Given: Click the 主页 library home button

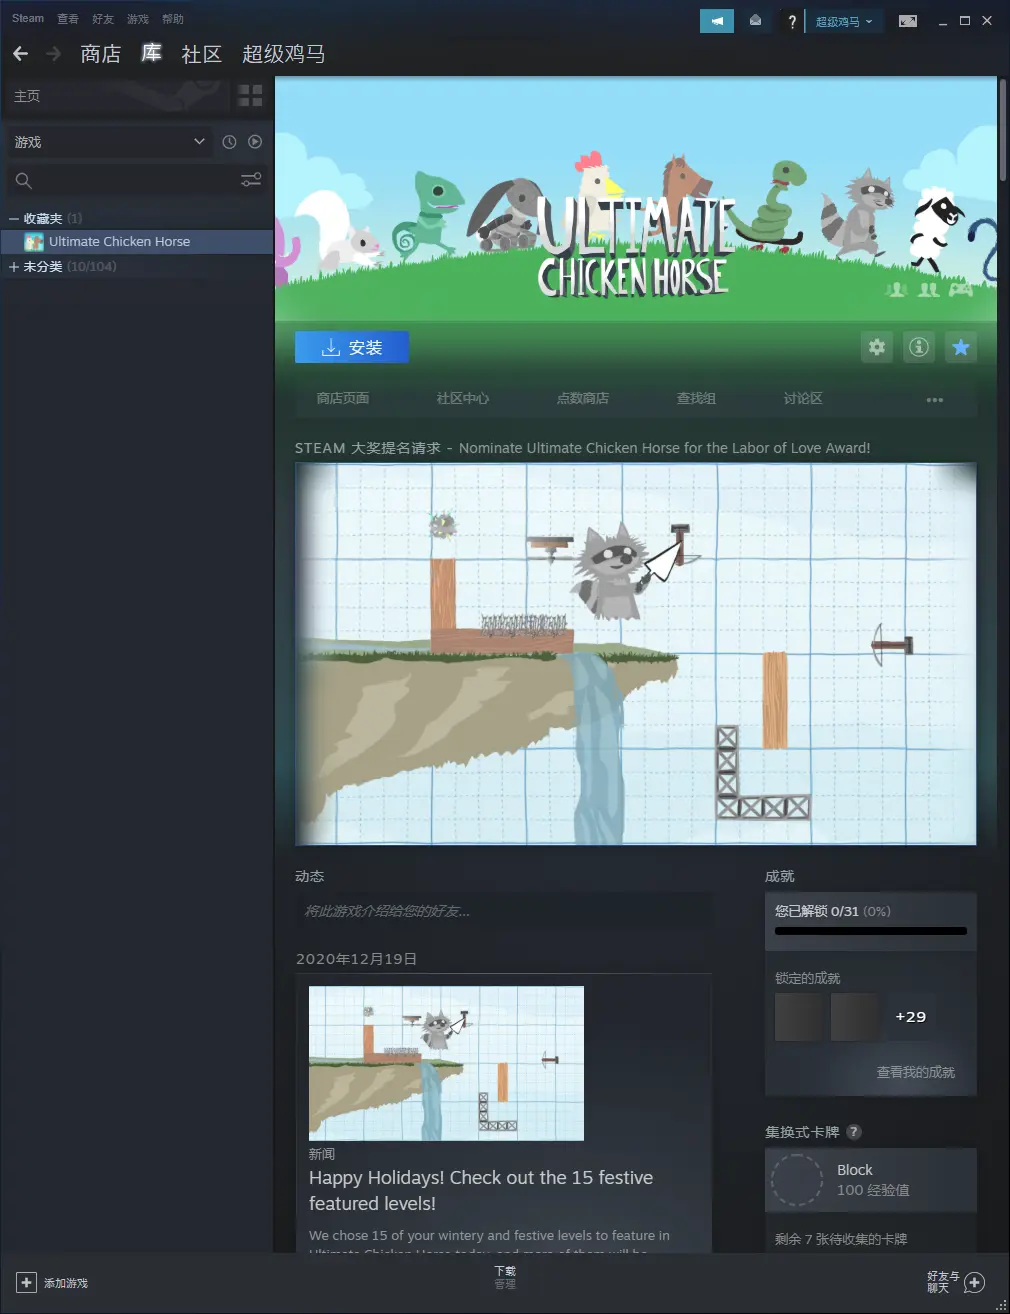Looking at the screenshot, I should point(116,96).
